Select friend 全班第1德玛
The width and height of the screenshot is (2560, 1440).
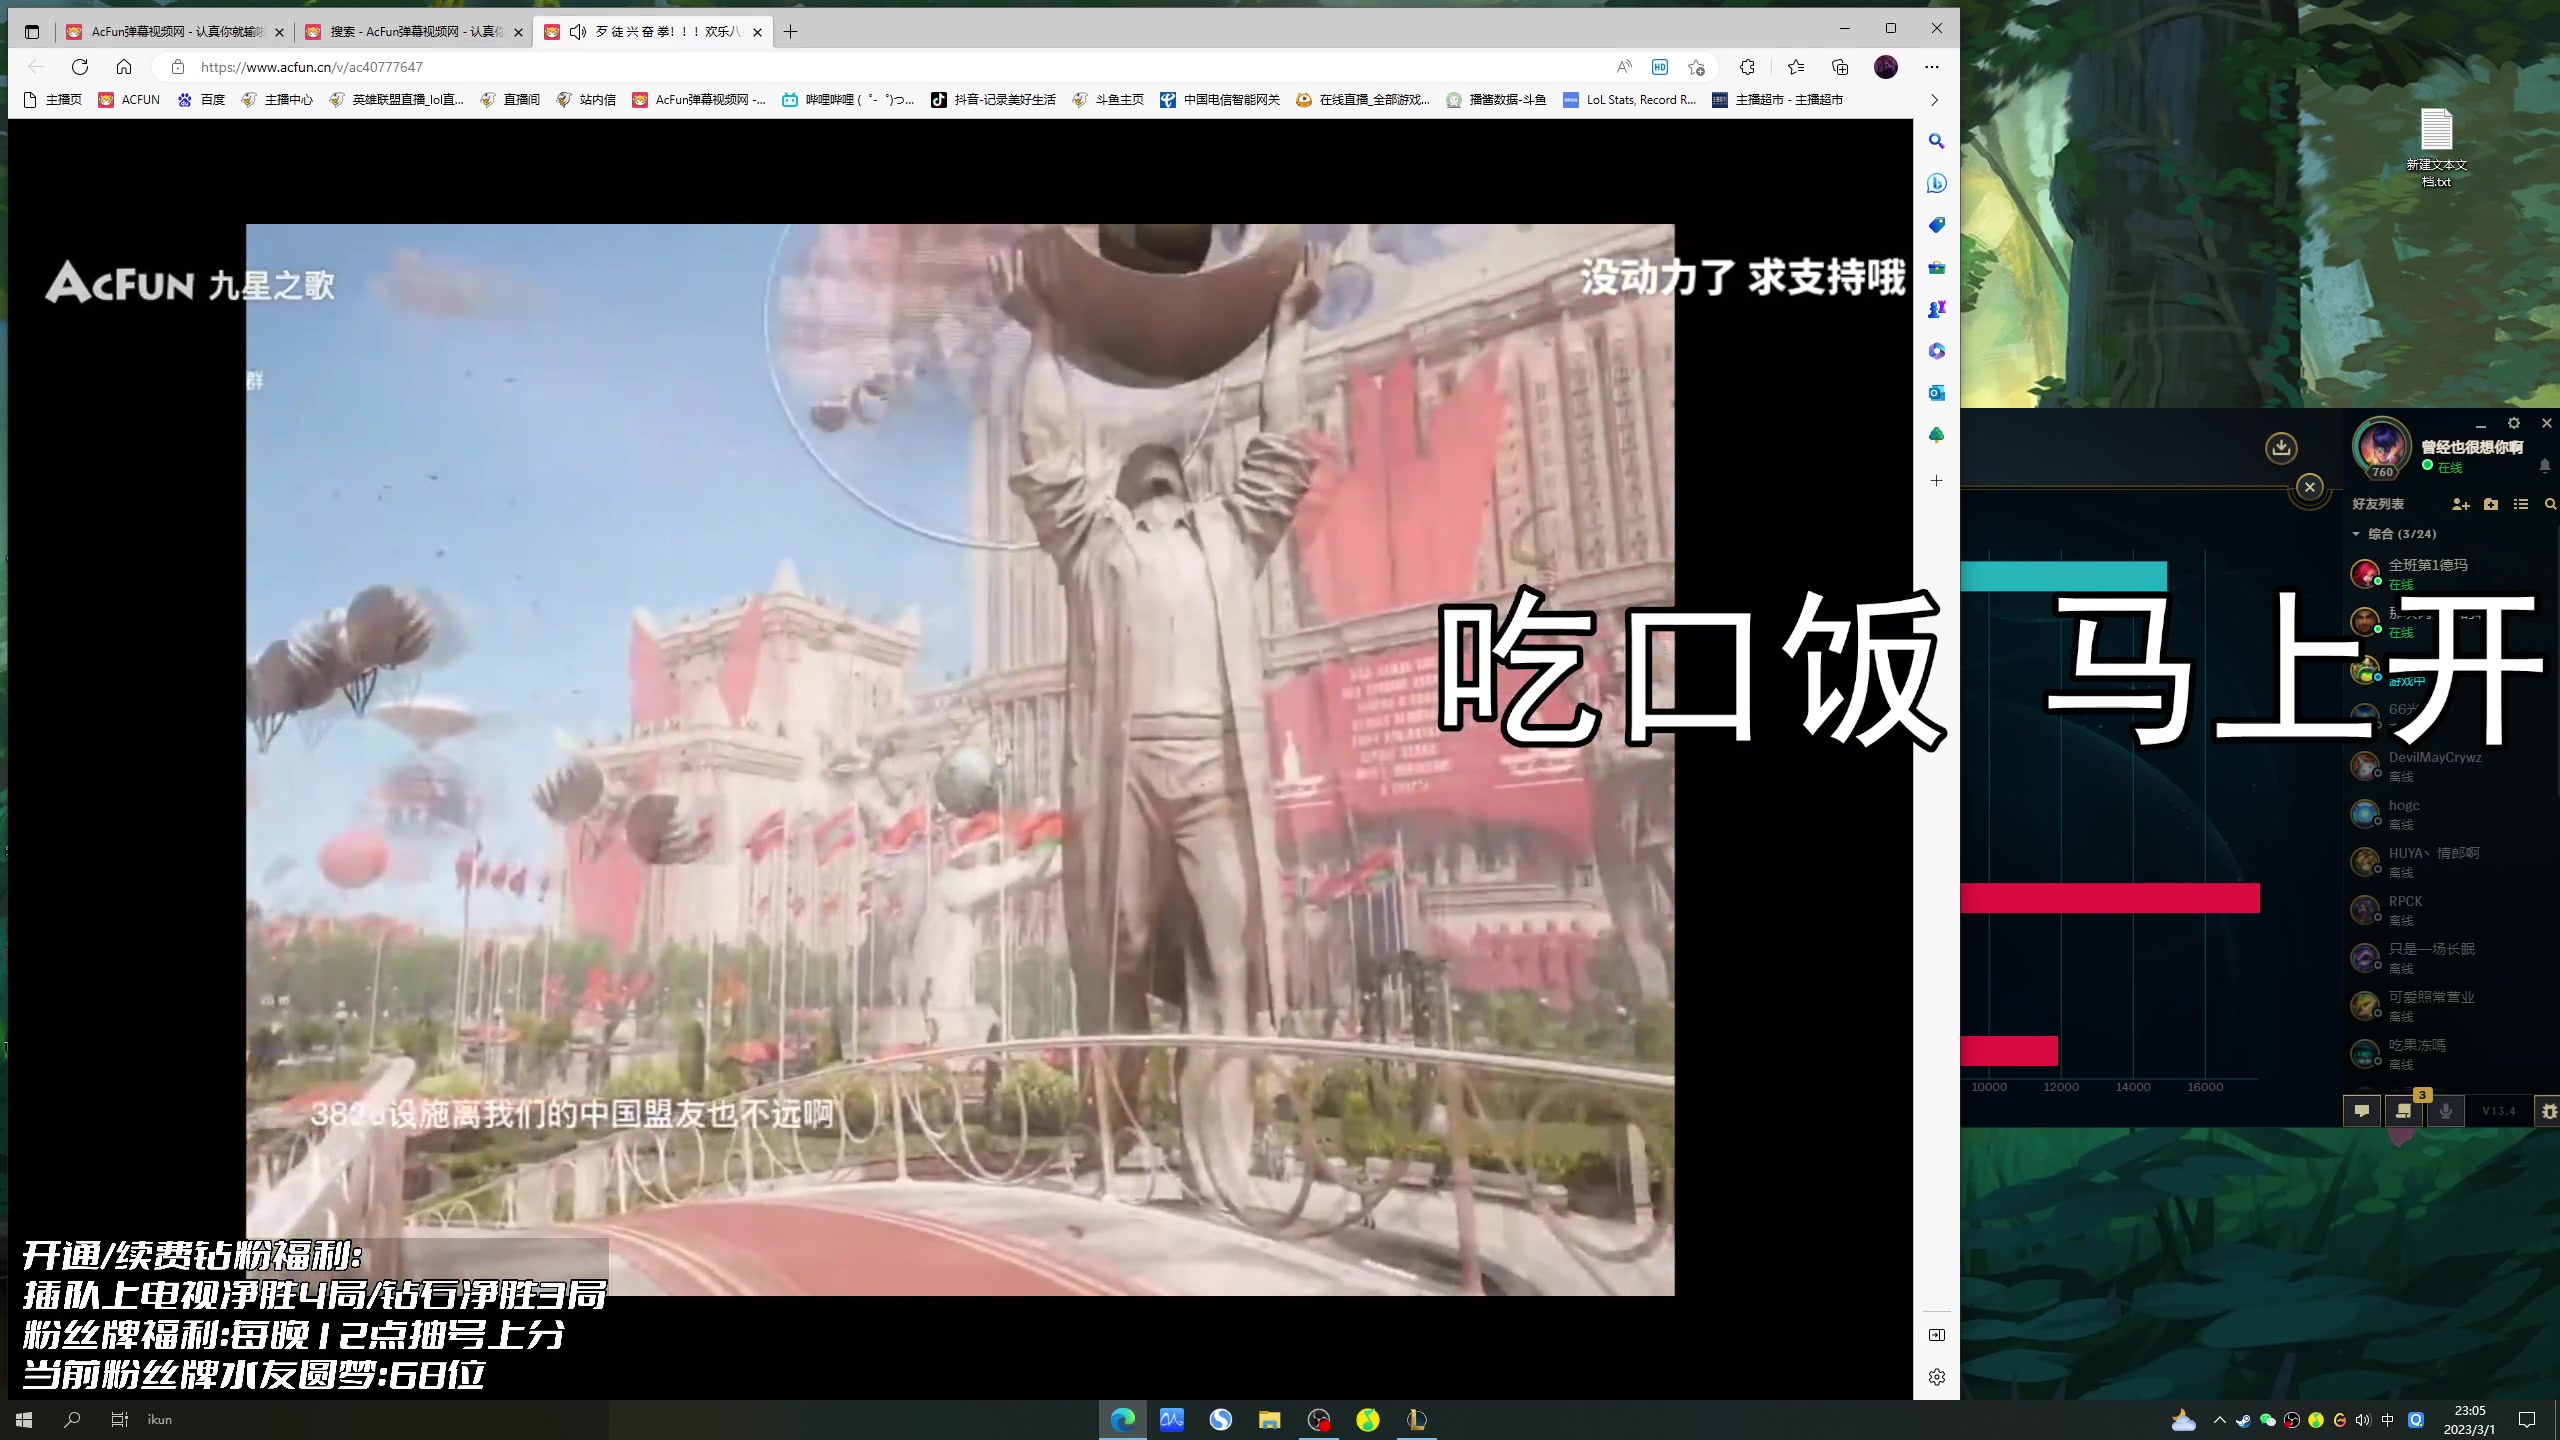[x=2452, y=573]
